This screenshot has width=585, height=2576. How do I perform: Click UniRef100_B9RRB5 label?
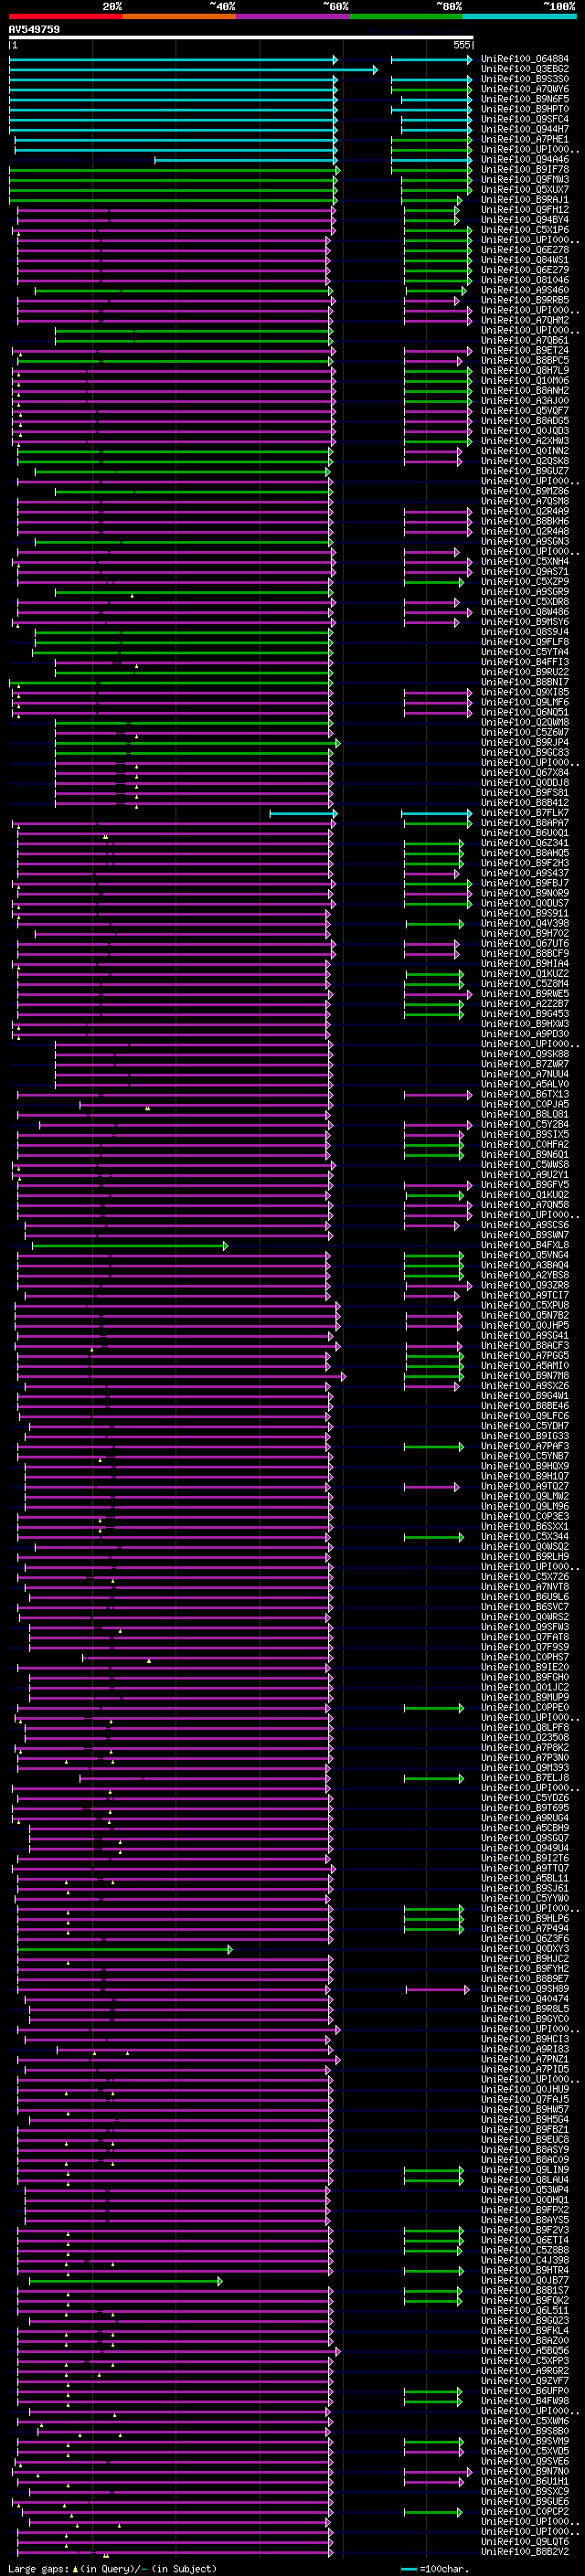pos(524,300)
